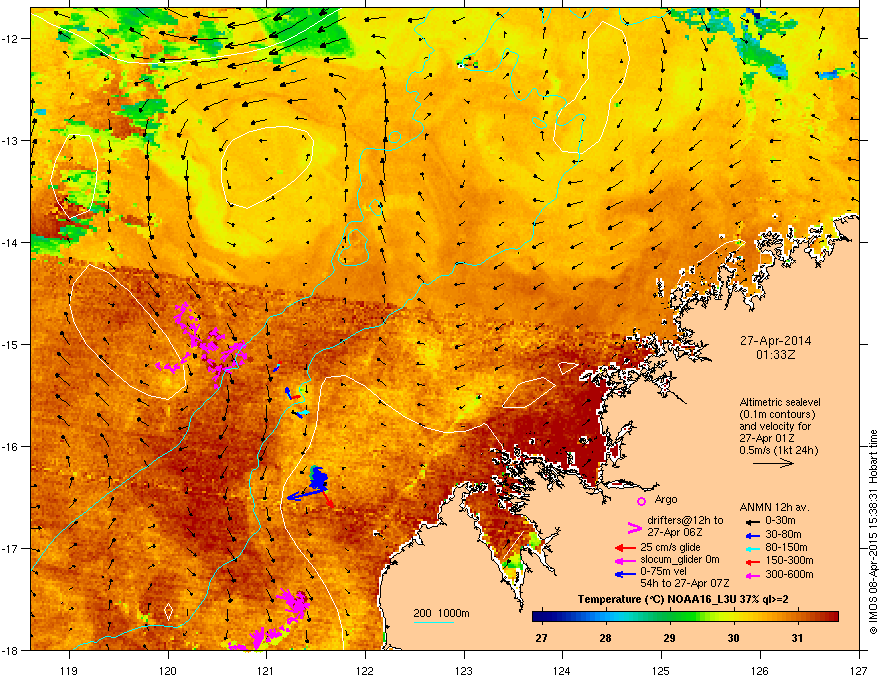The width and height of the screenshot is (880, 680).
Task: Click the black 0-30m ANMN arrow
Action: (x=751, y=521)
